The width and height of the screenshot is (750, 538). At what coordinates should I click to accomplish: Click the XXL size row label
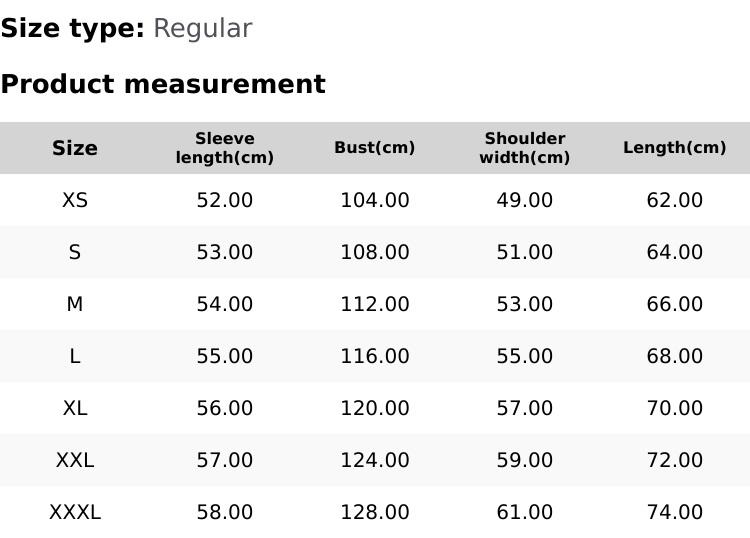75,460
